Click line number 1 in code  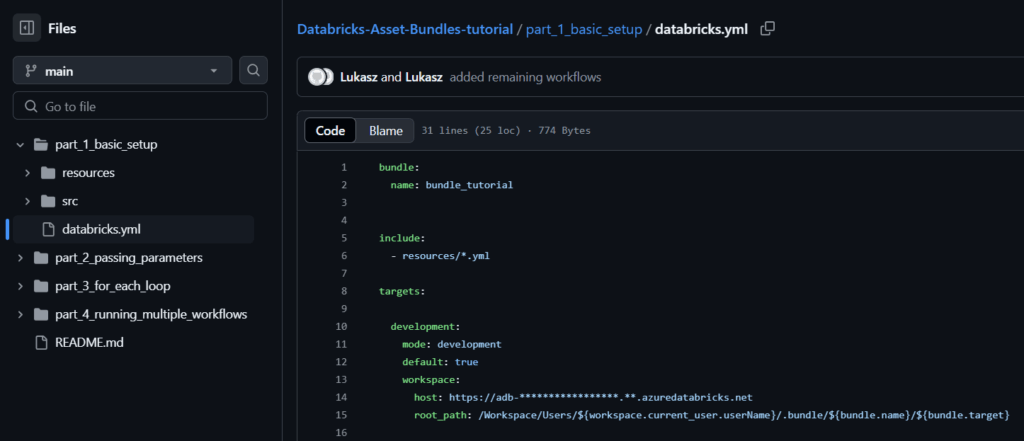tap(344, 167)
